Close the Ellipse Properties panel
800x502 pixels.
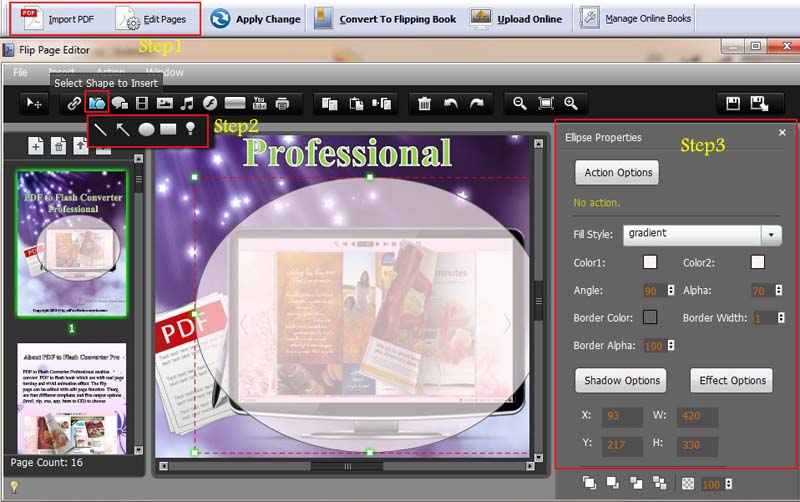tap(782, 133)
